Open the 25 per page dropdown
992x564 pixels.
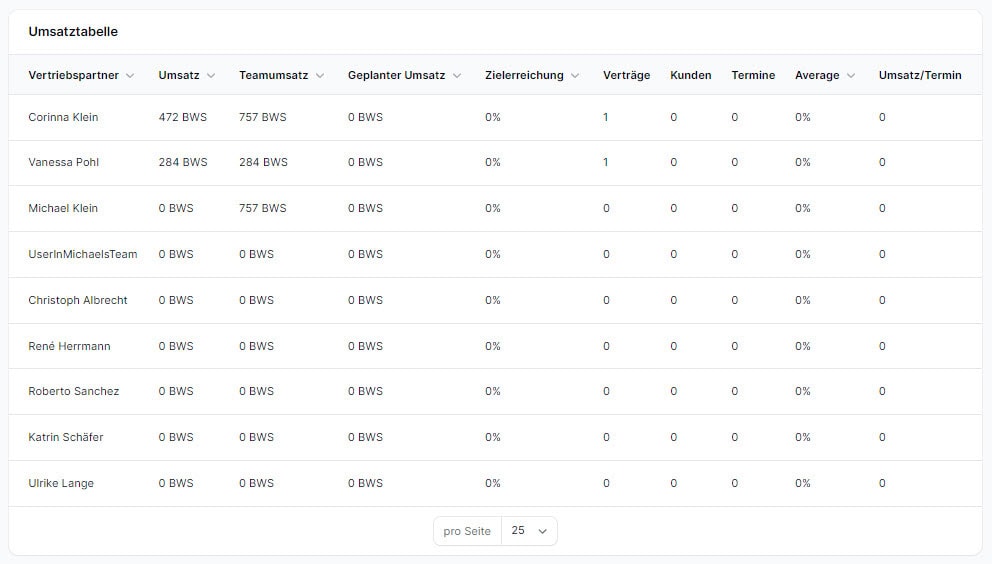tap(529, 531)
